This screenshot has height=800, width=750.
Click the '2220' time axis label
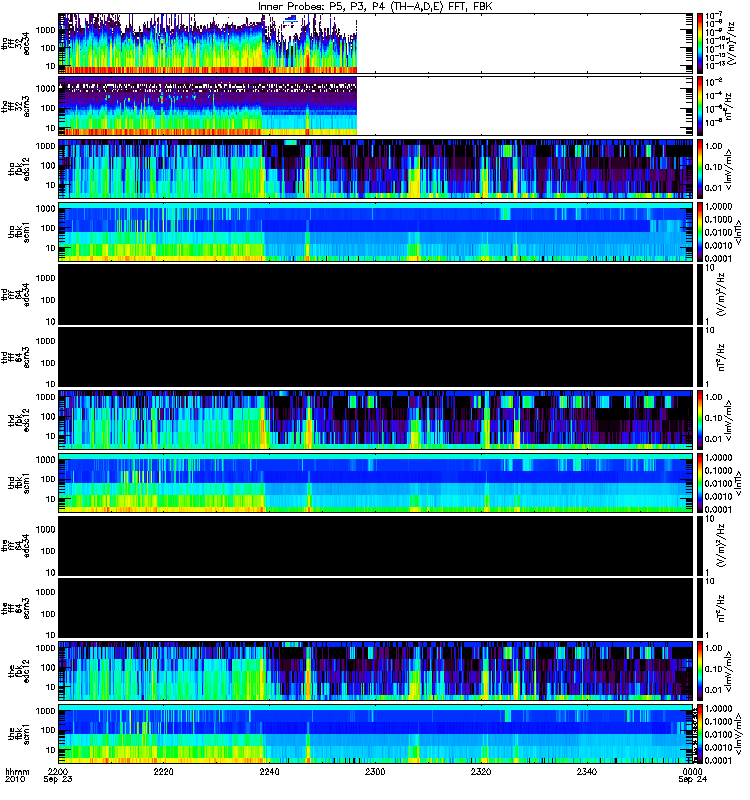(164, 772)
